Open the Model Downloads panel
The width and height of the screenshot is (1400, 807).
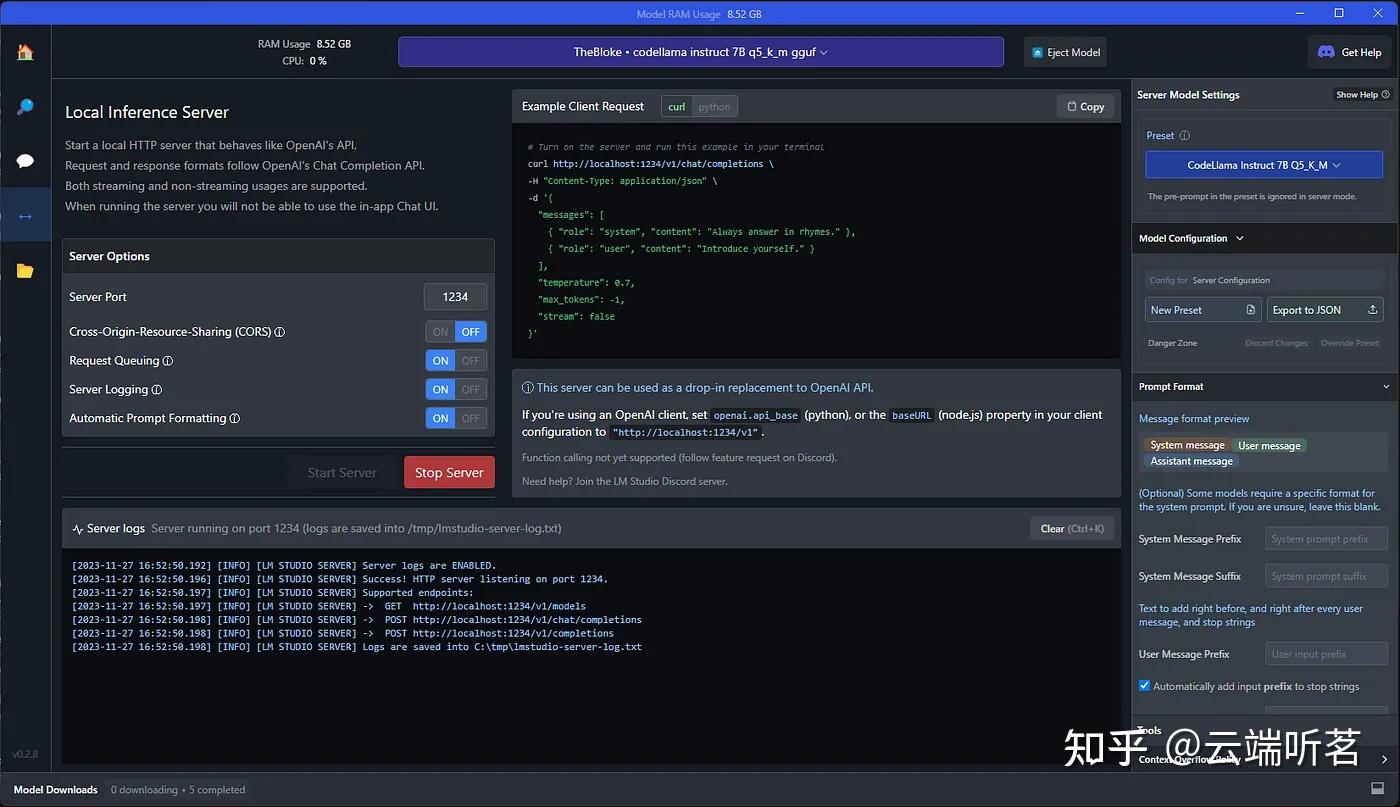(55, 789)
